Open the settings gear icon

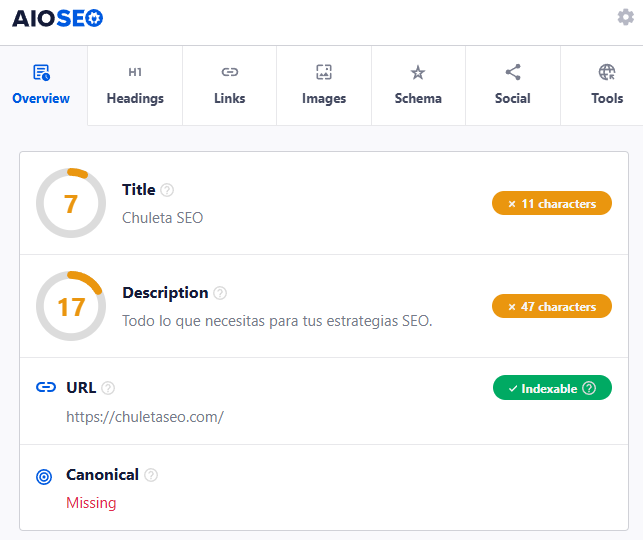625,17
